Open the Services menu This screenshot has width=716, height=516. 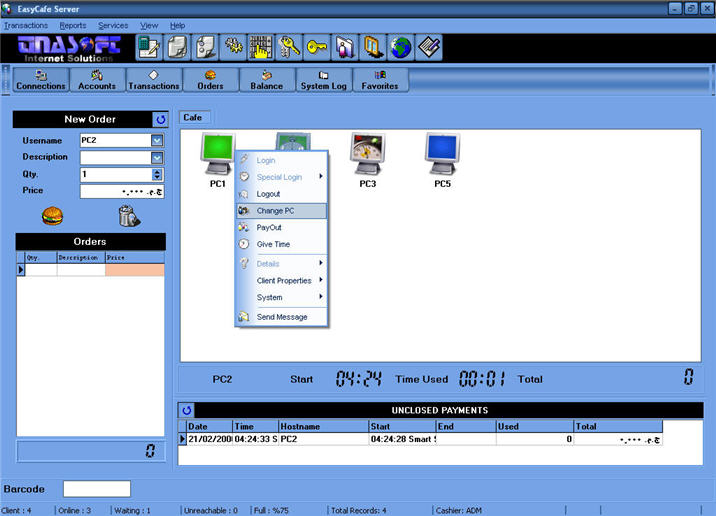pos(113,26)
